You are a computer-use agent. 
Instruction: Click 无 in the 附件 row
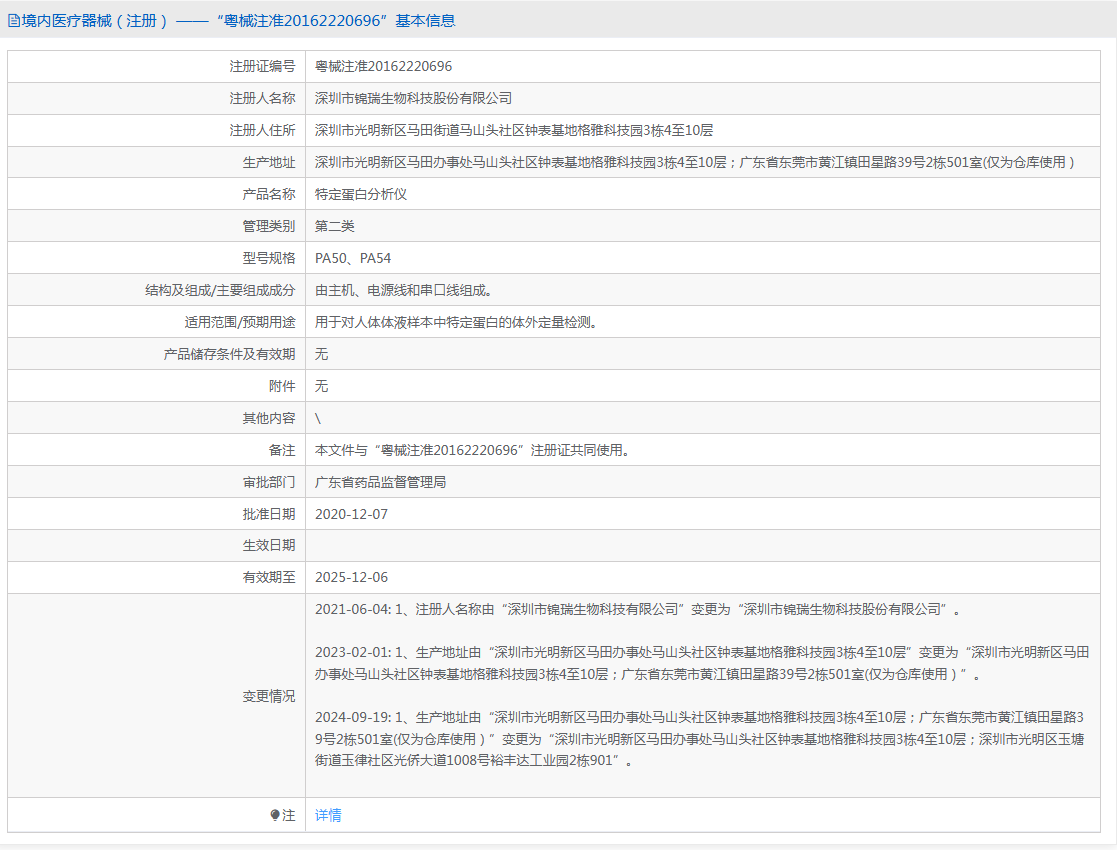pyautogui.click(x=321, y=386)
